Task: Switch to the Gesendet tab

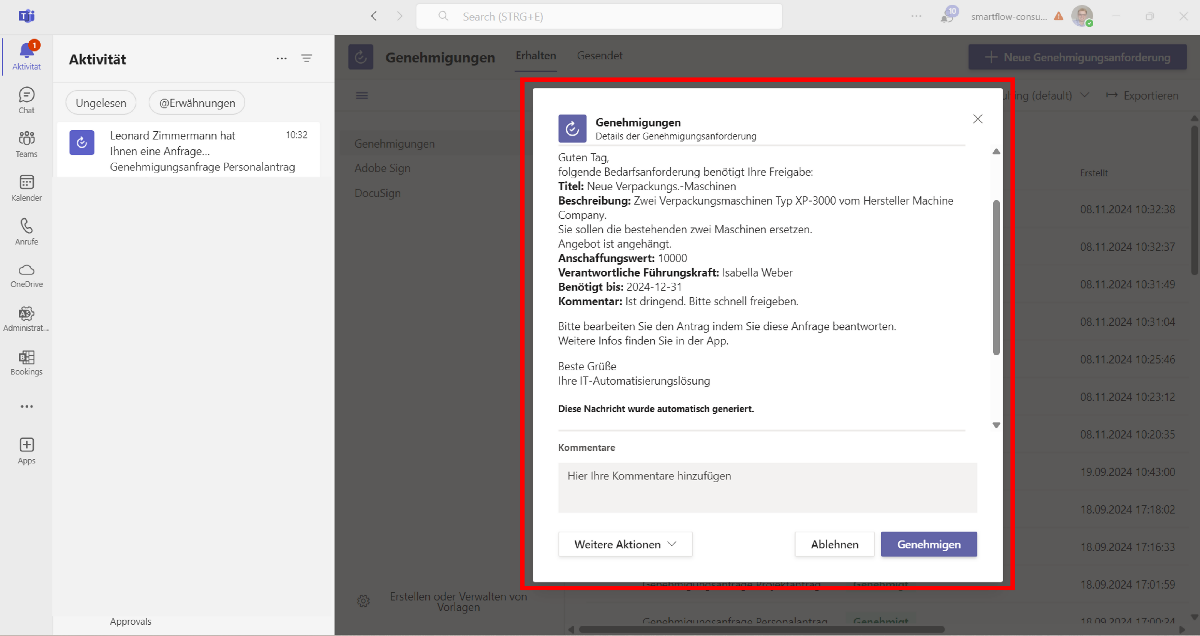Action: tap(599, 56)
